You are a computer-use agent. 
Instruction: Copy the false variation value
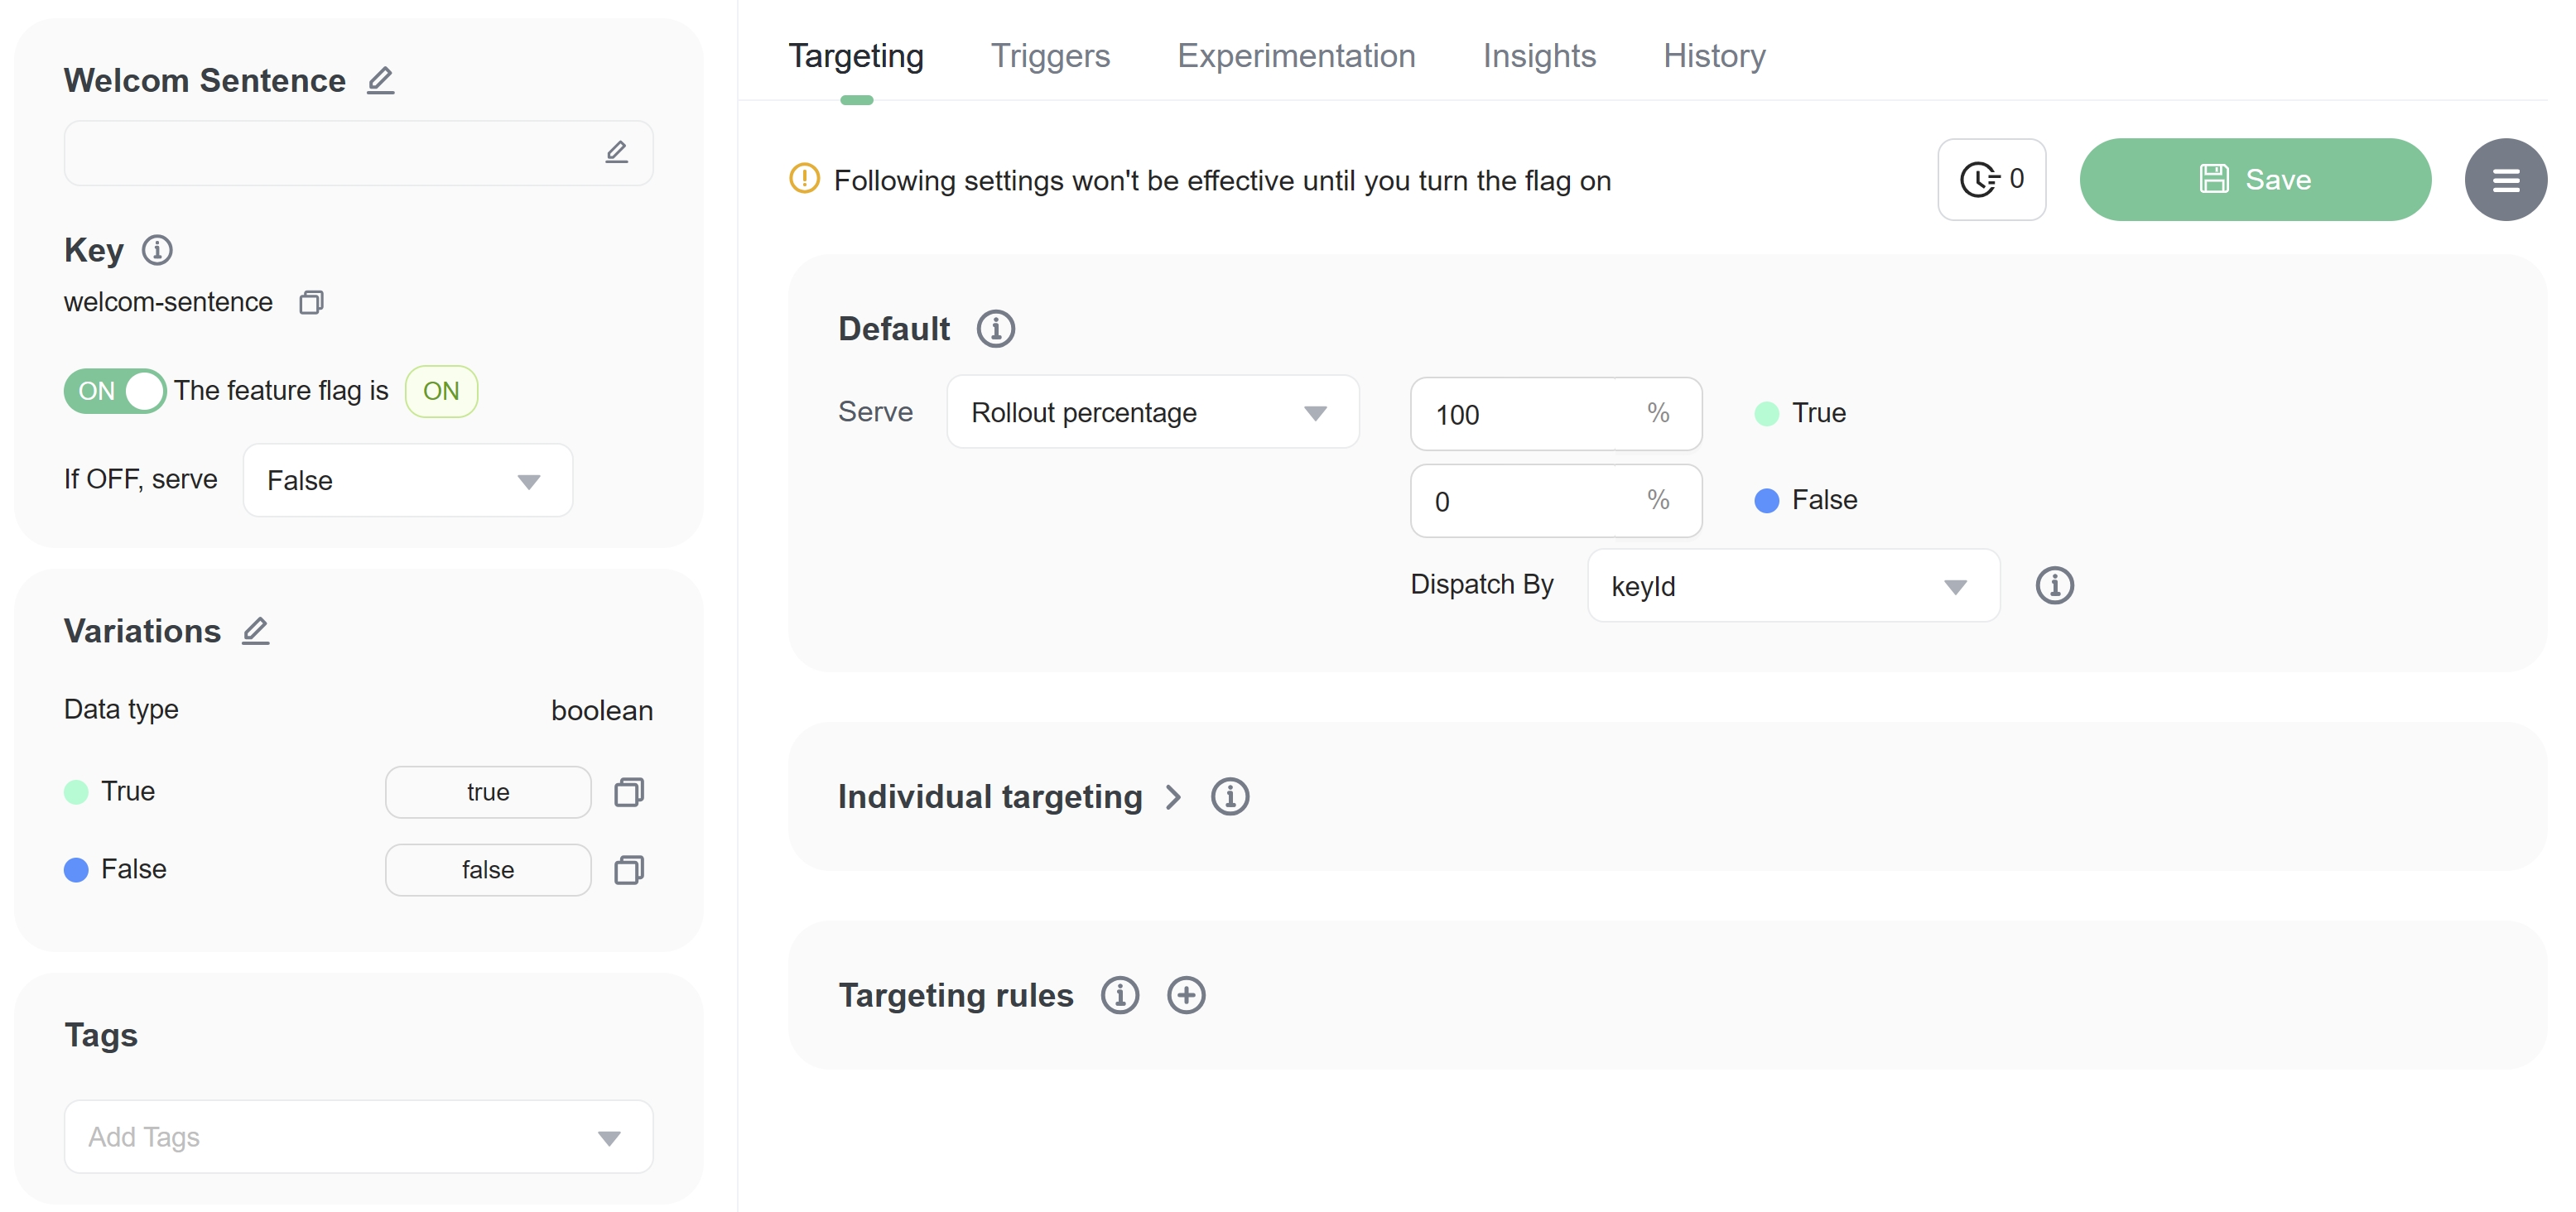629,870
